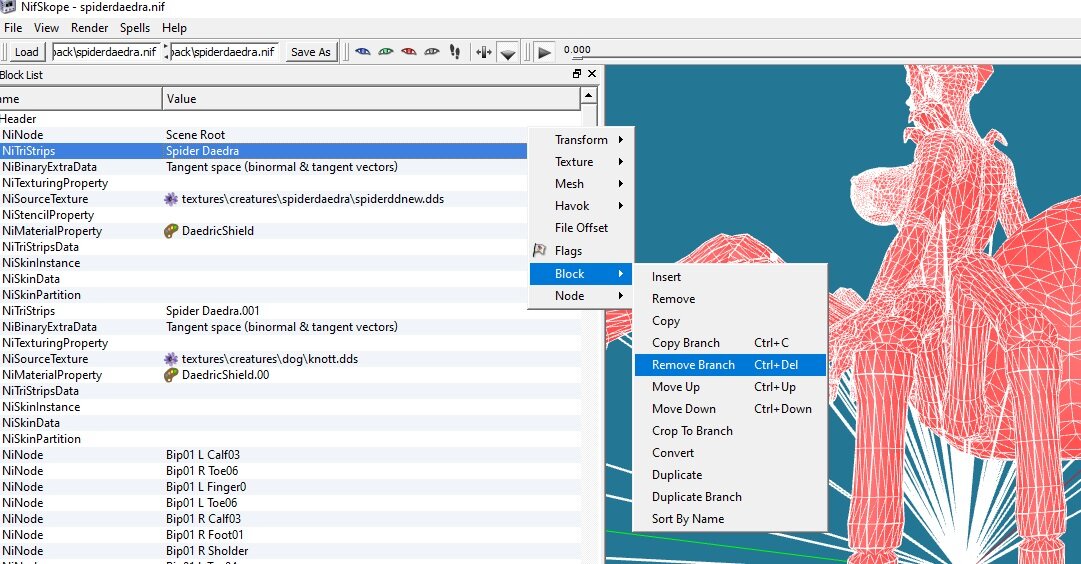
Task: Choose Sort By Name
Action: pyautogui.click(x=730, y=519)
